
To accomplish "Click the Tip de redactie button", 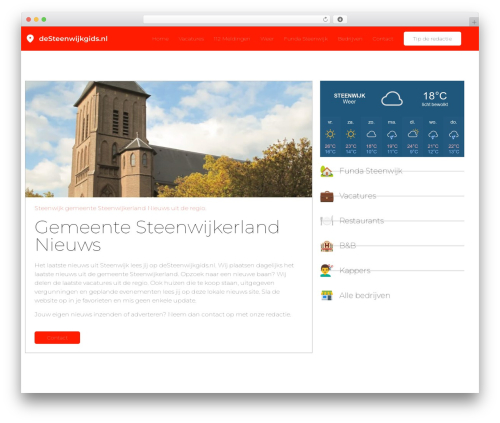I will click(432, 39).
